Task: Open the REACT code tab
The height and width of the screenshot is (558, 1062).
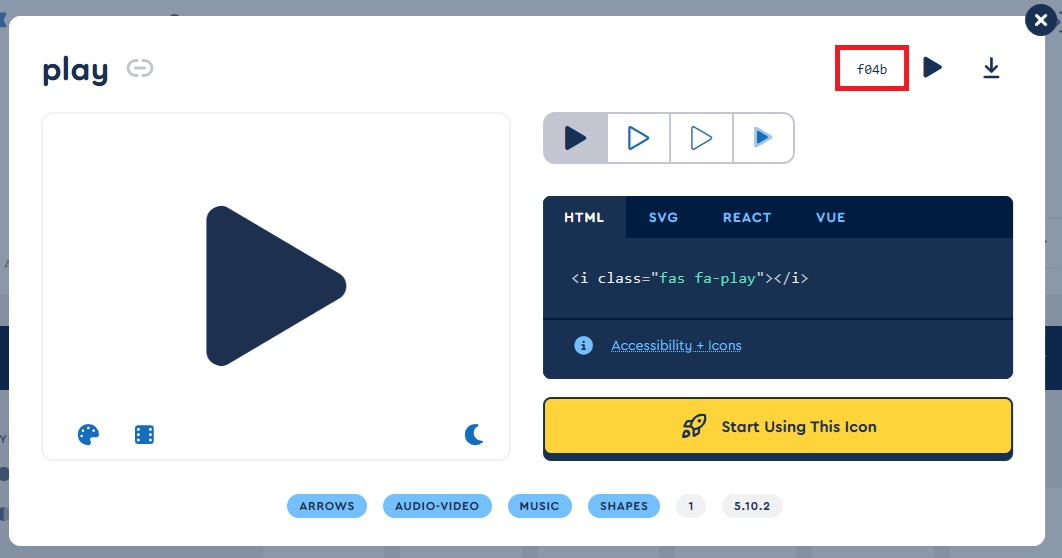Action: (747, 217)
